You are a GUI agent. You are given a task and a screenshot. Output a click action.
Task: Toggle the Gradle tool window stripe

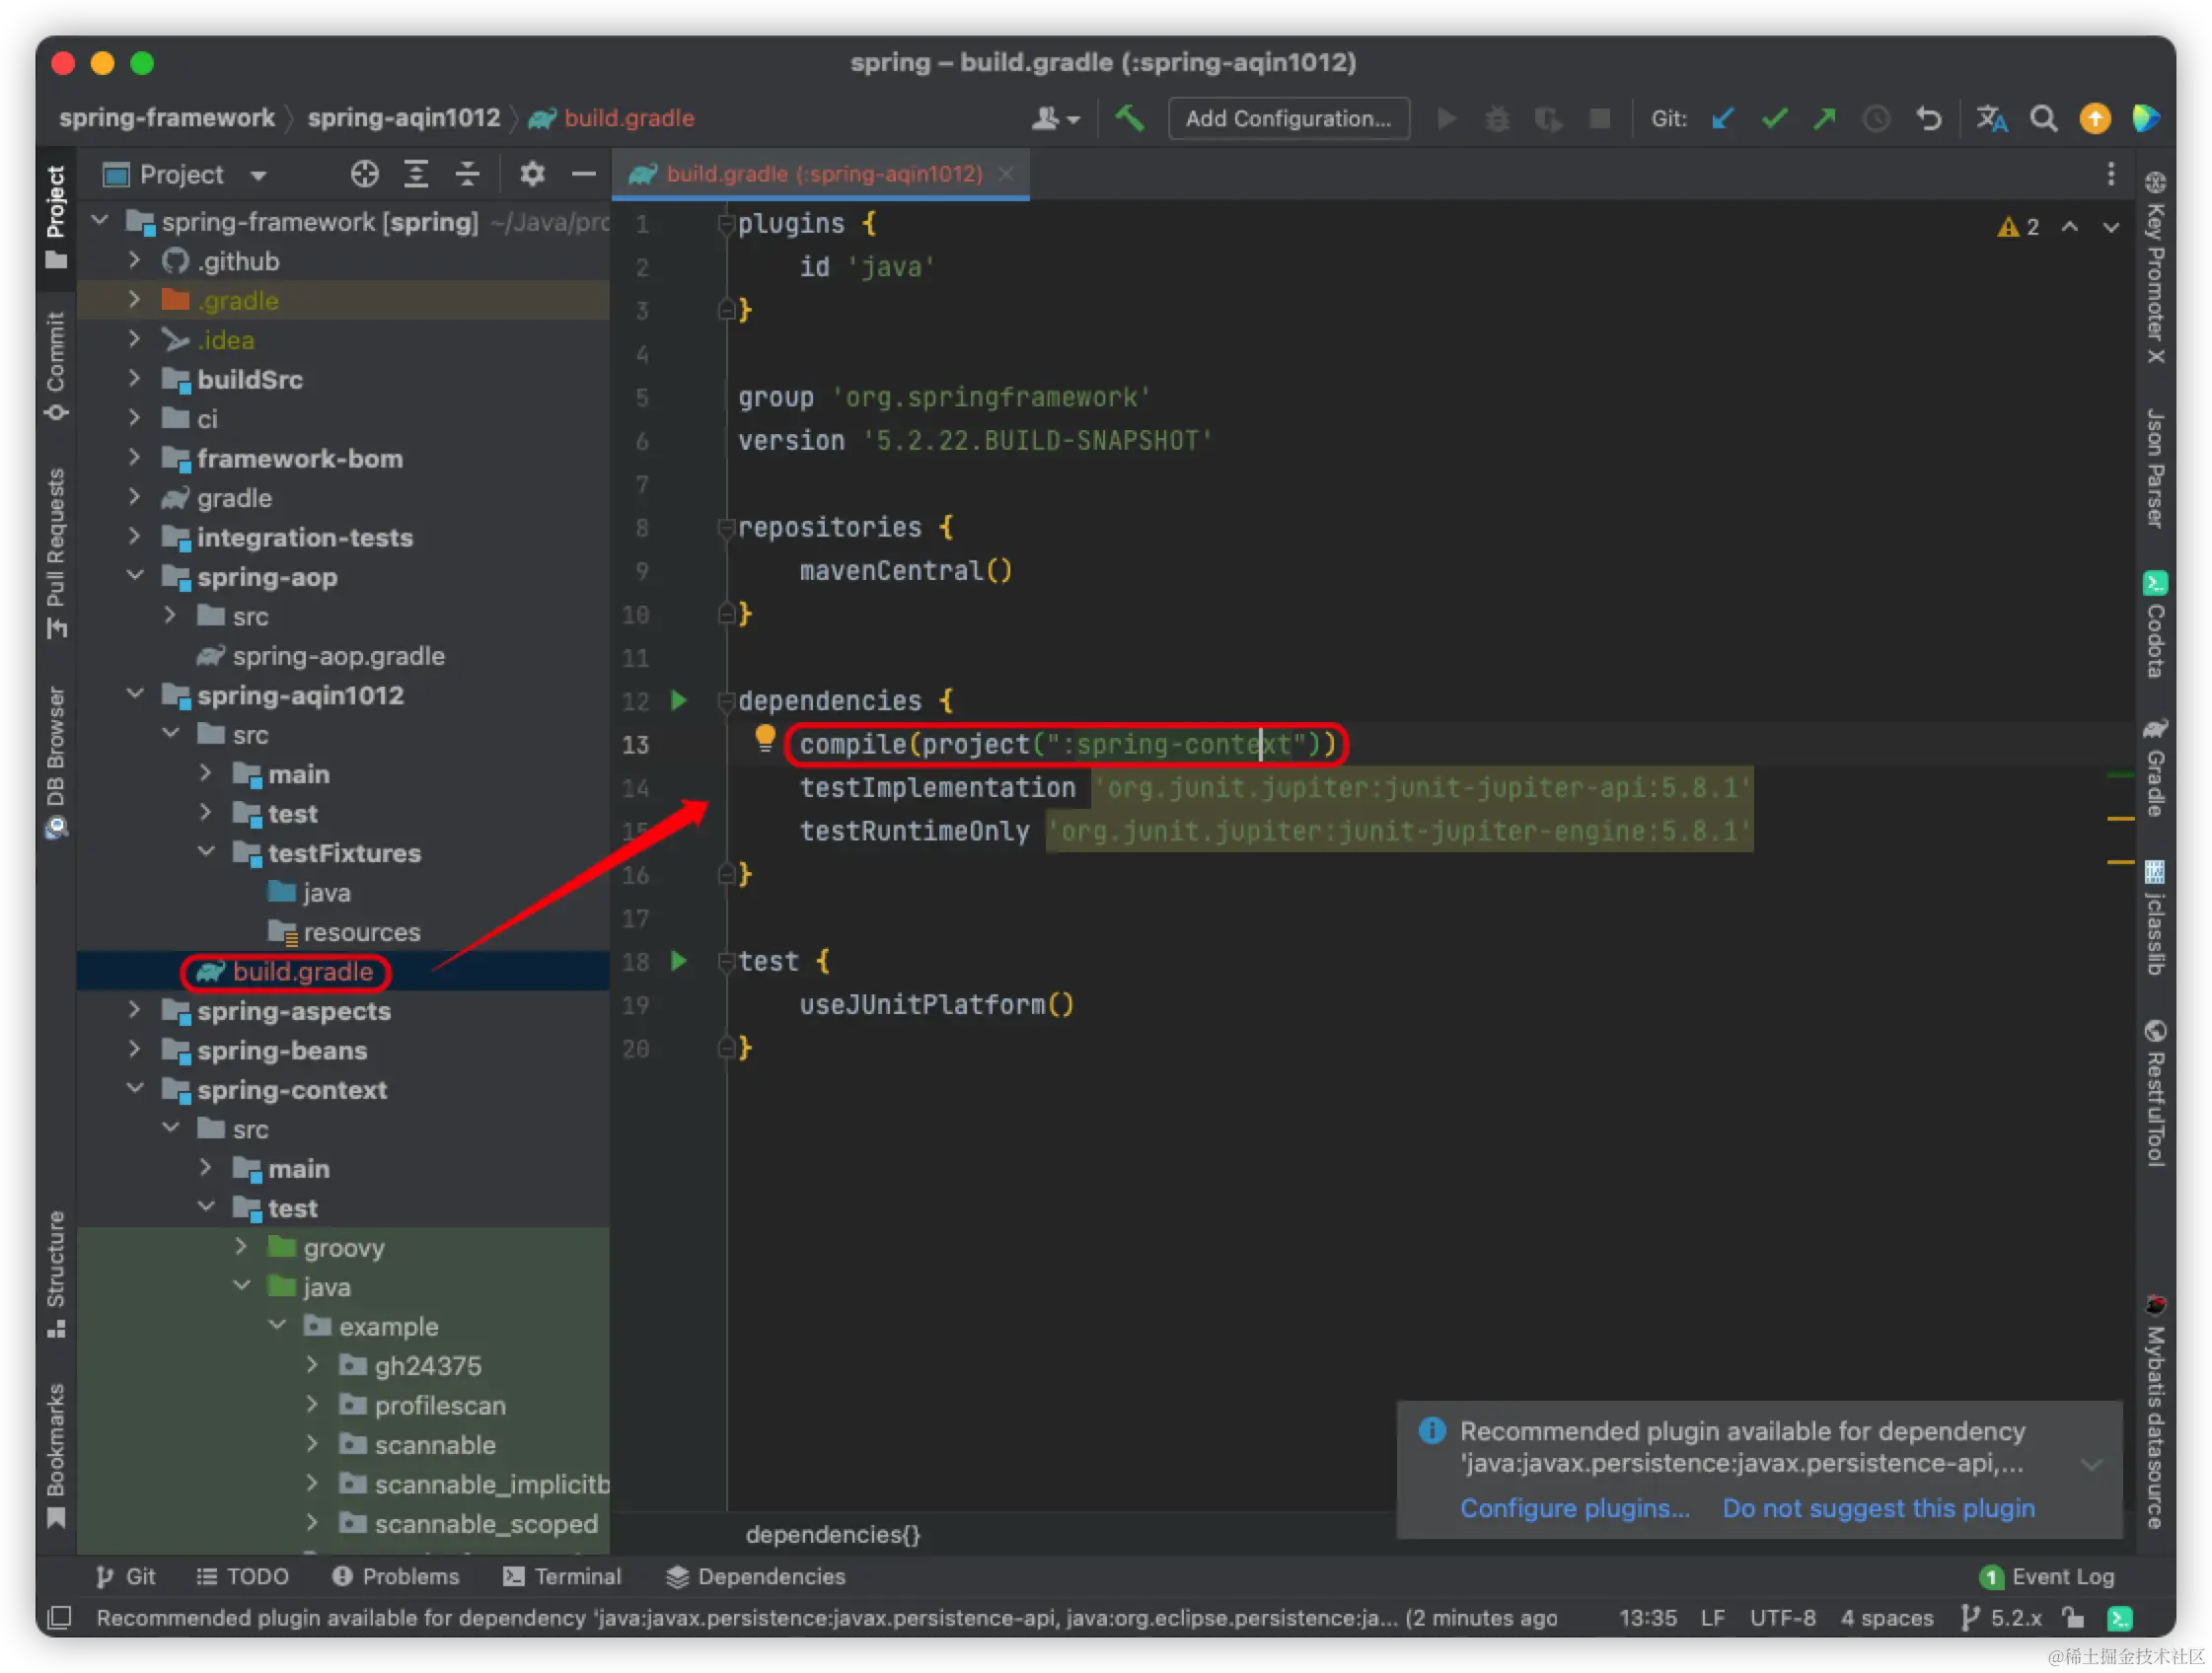tap(2156, 768)
